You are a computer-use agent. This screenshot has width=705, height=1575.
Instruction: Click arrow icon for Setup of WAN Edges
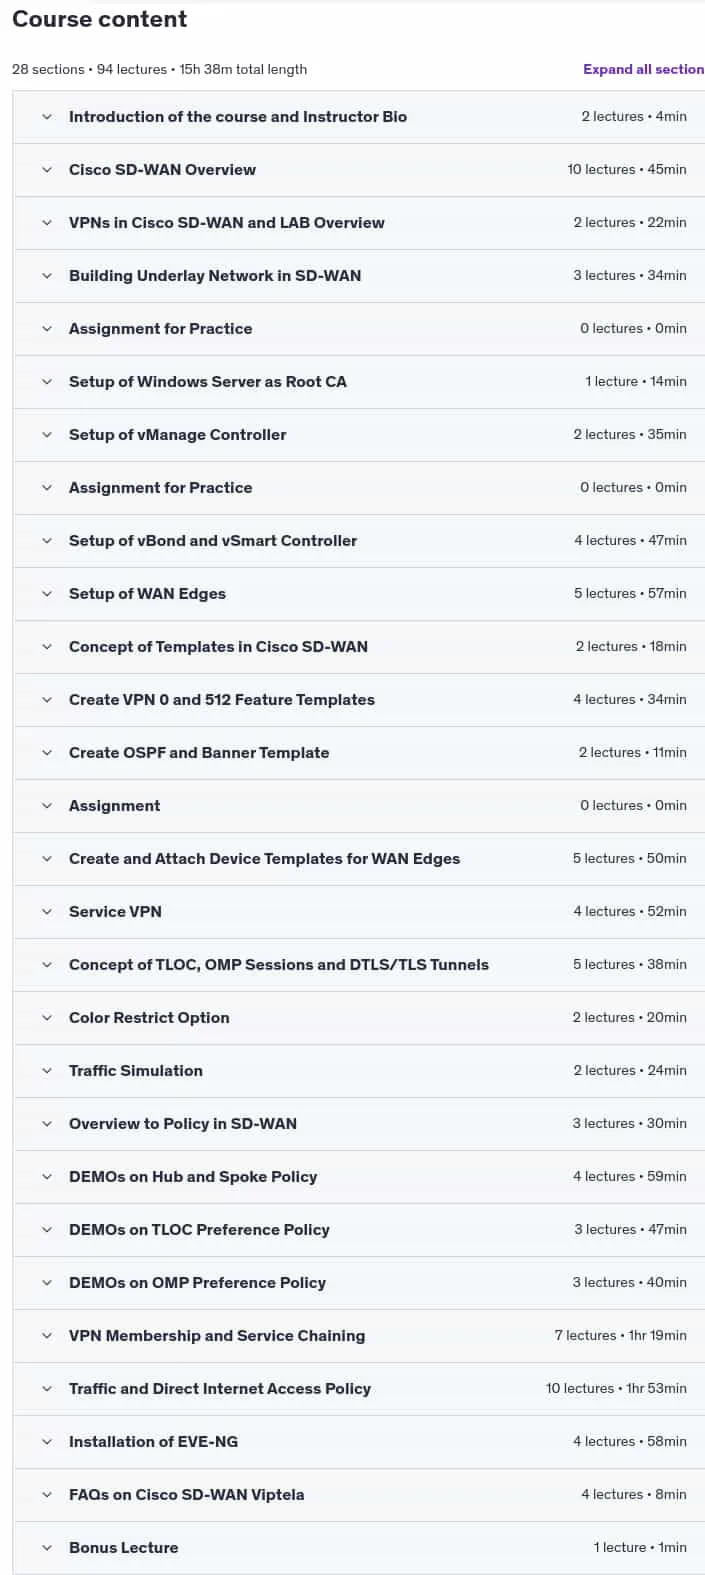click(x=47, y=594)
